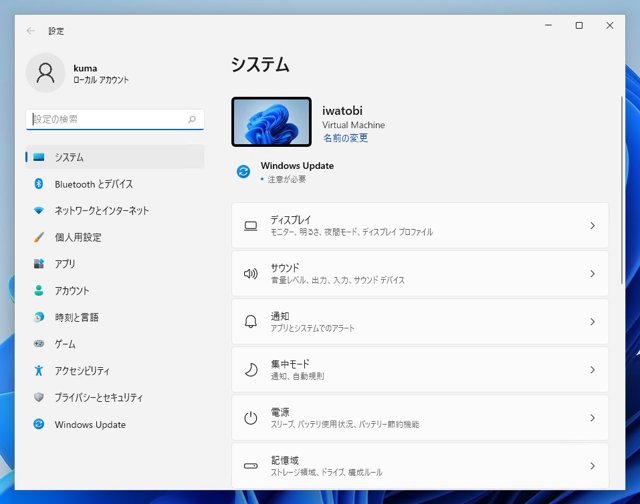Screen dimensions: 640x504
Task: Click the 記憶域 storage drive icon
Action: tap(251, 466)
